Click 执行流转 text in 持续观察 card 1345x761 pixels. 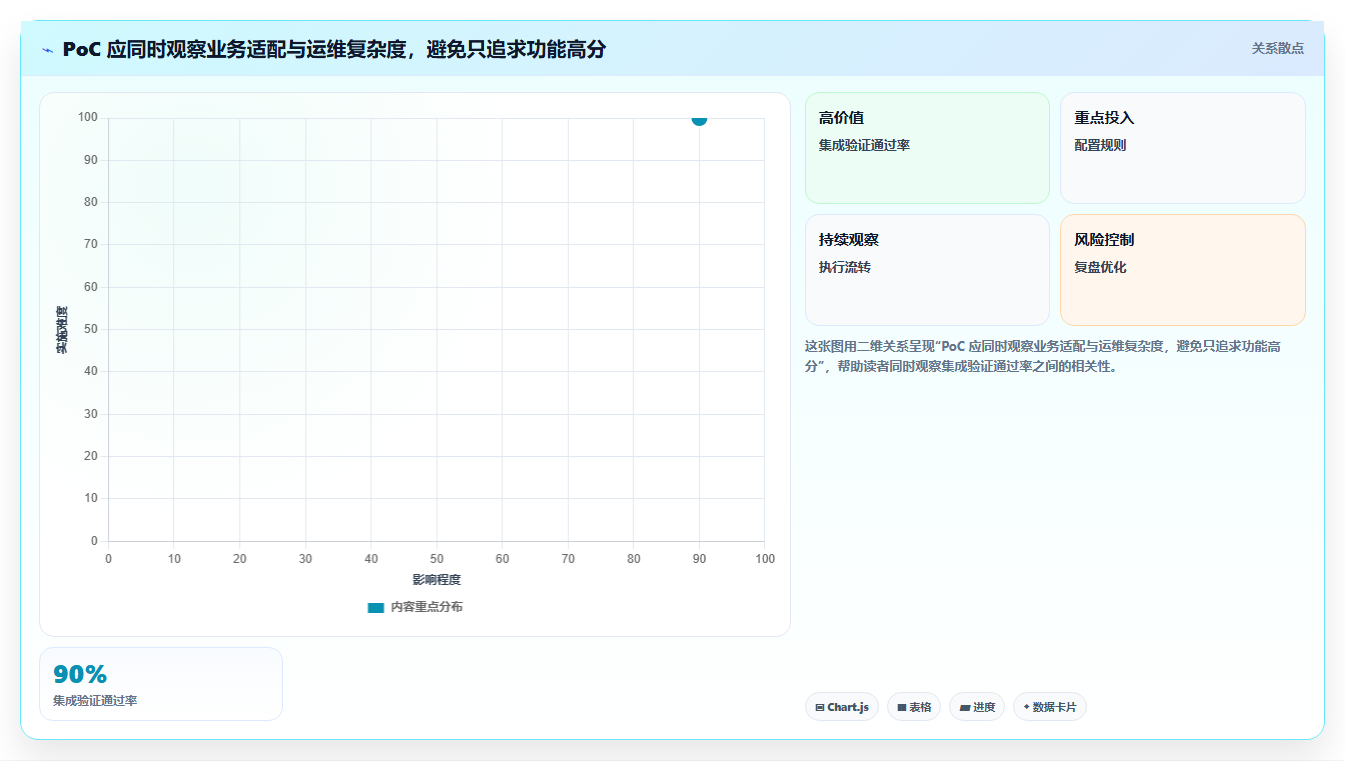click(x=845, y=267)
